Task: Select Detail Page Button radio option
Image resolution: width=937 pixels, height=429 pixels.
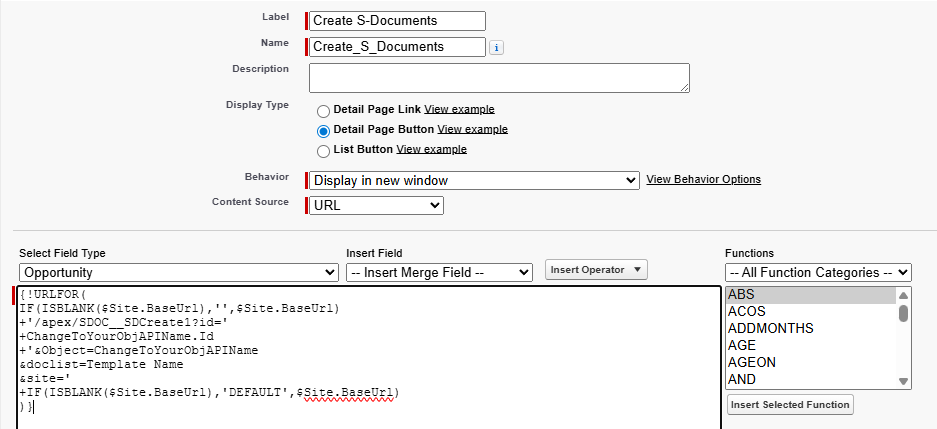Action: coord(323,131)
